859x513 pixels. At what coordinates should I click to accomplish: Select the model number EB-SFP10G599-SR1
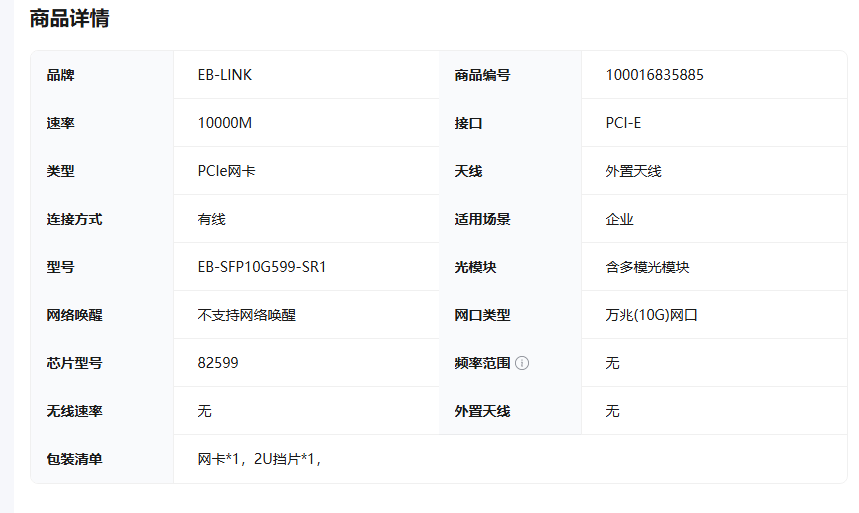click(x=262, y=267)
